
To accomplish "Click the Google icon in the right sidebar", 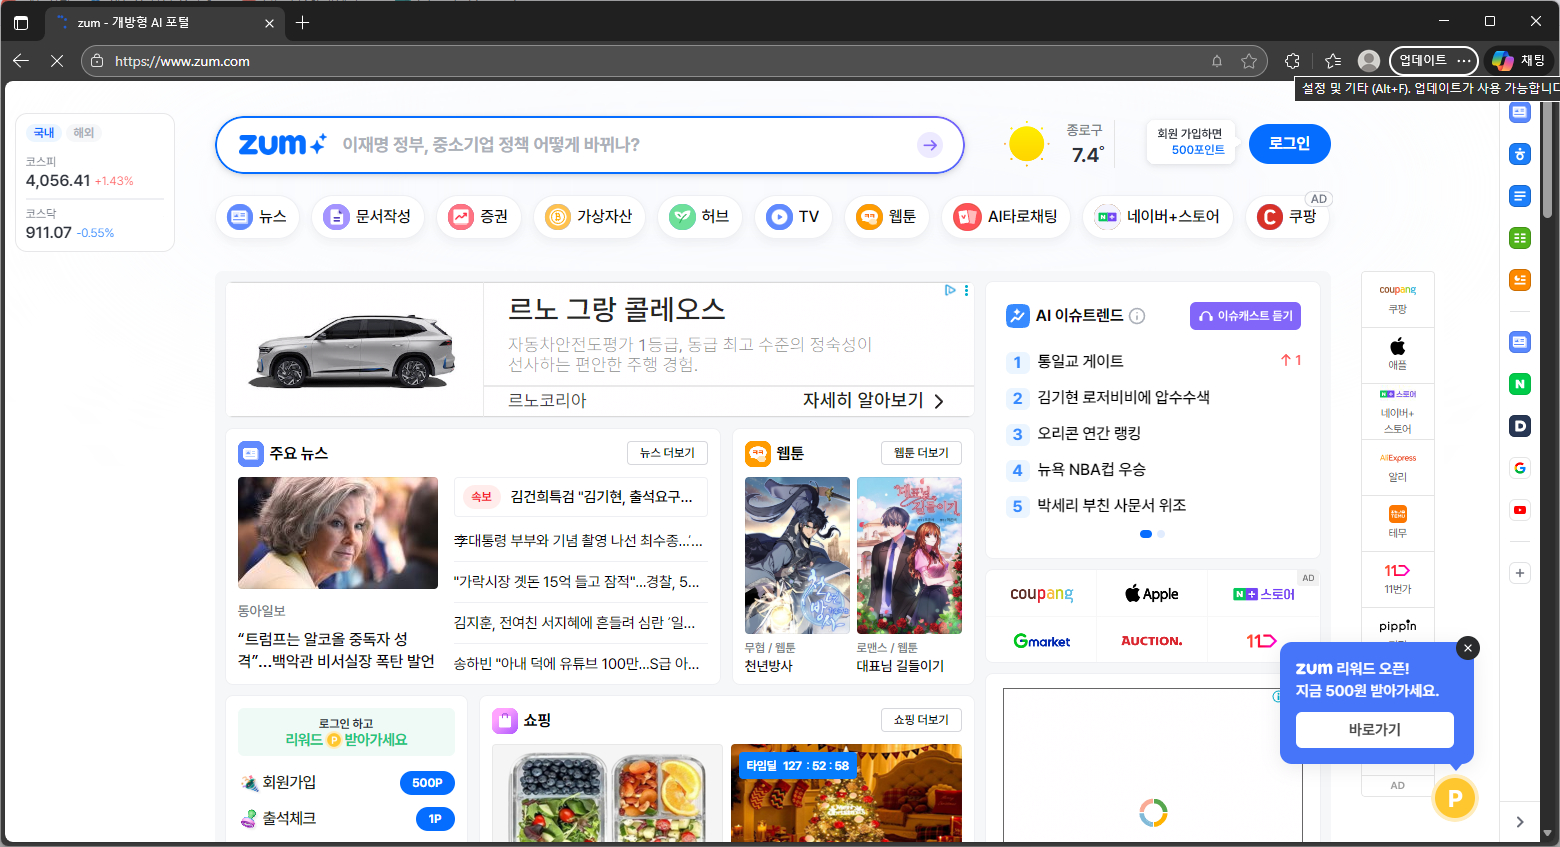I will [1519, 467].
